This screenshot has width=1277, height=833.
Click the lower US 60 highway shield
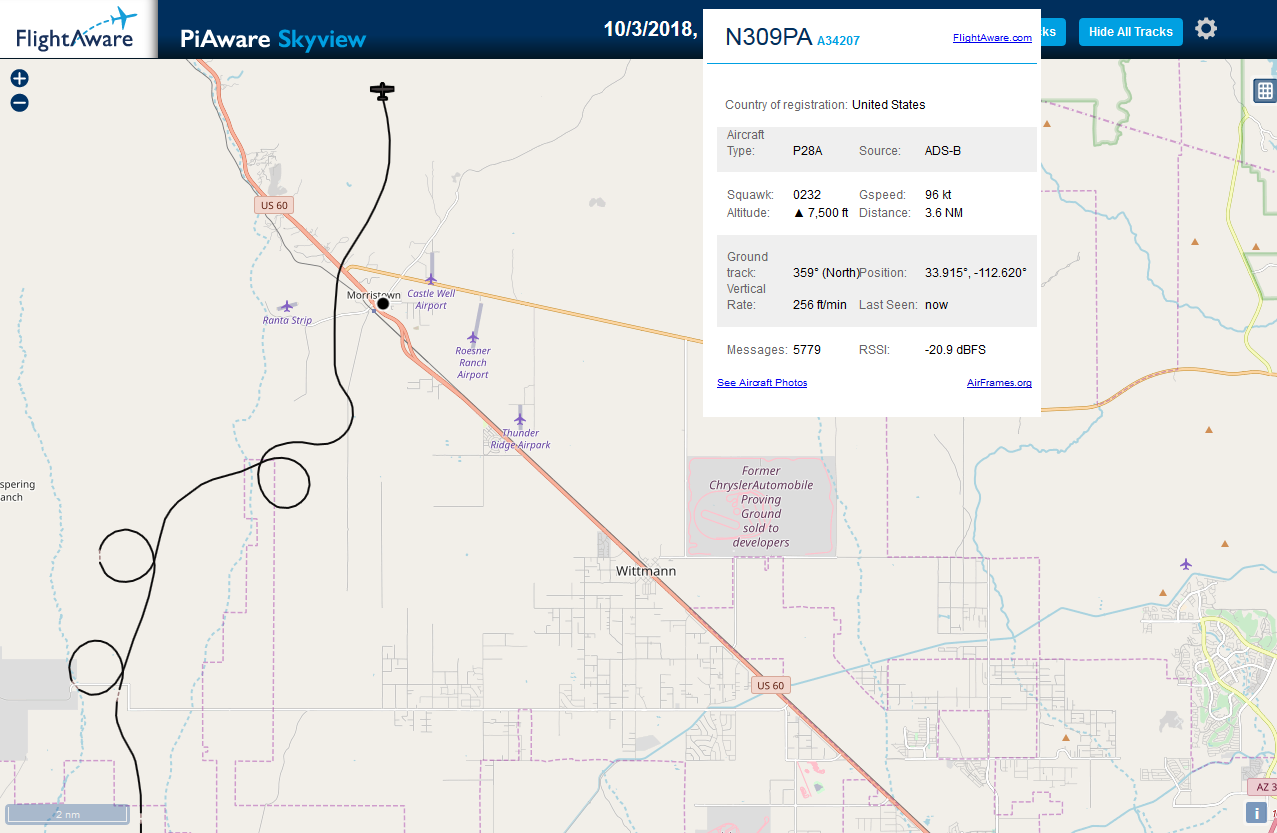pyautogui.click(x=771, y=685)
